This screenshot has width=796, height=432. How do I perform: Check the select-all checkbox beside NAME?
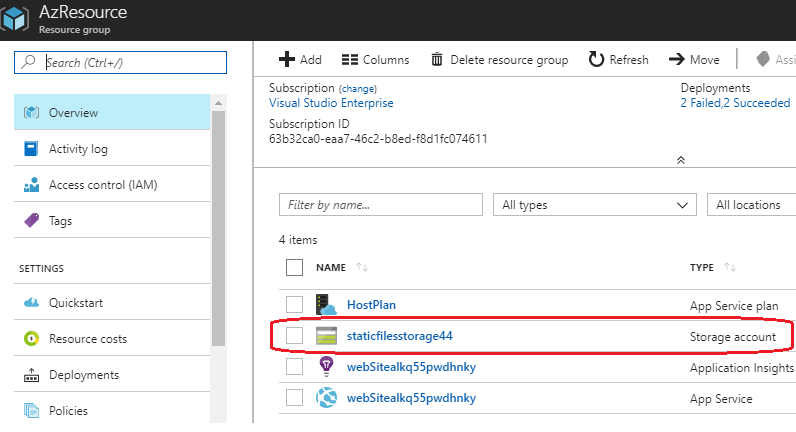coord(294,267)
